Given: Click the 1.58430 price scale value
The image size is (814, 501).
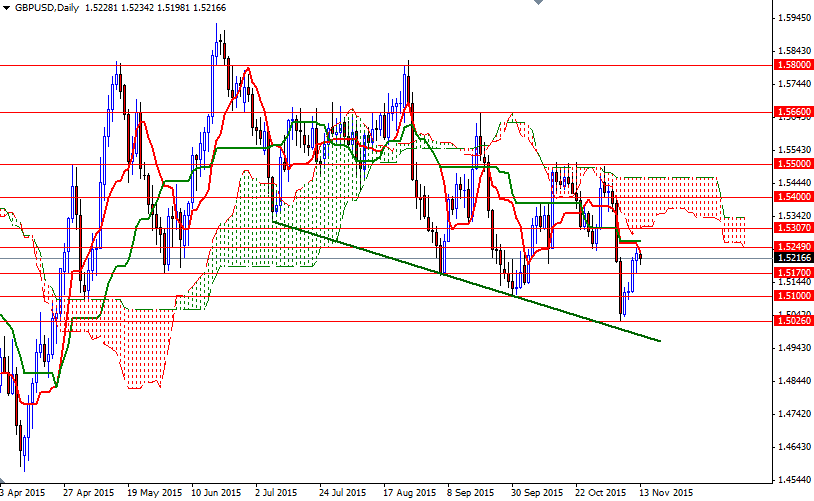Looking at the screenshot, I should 794,51.
